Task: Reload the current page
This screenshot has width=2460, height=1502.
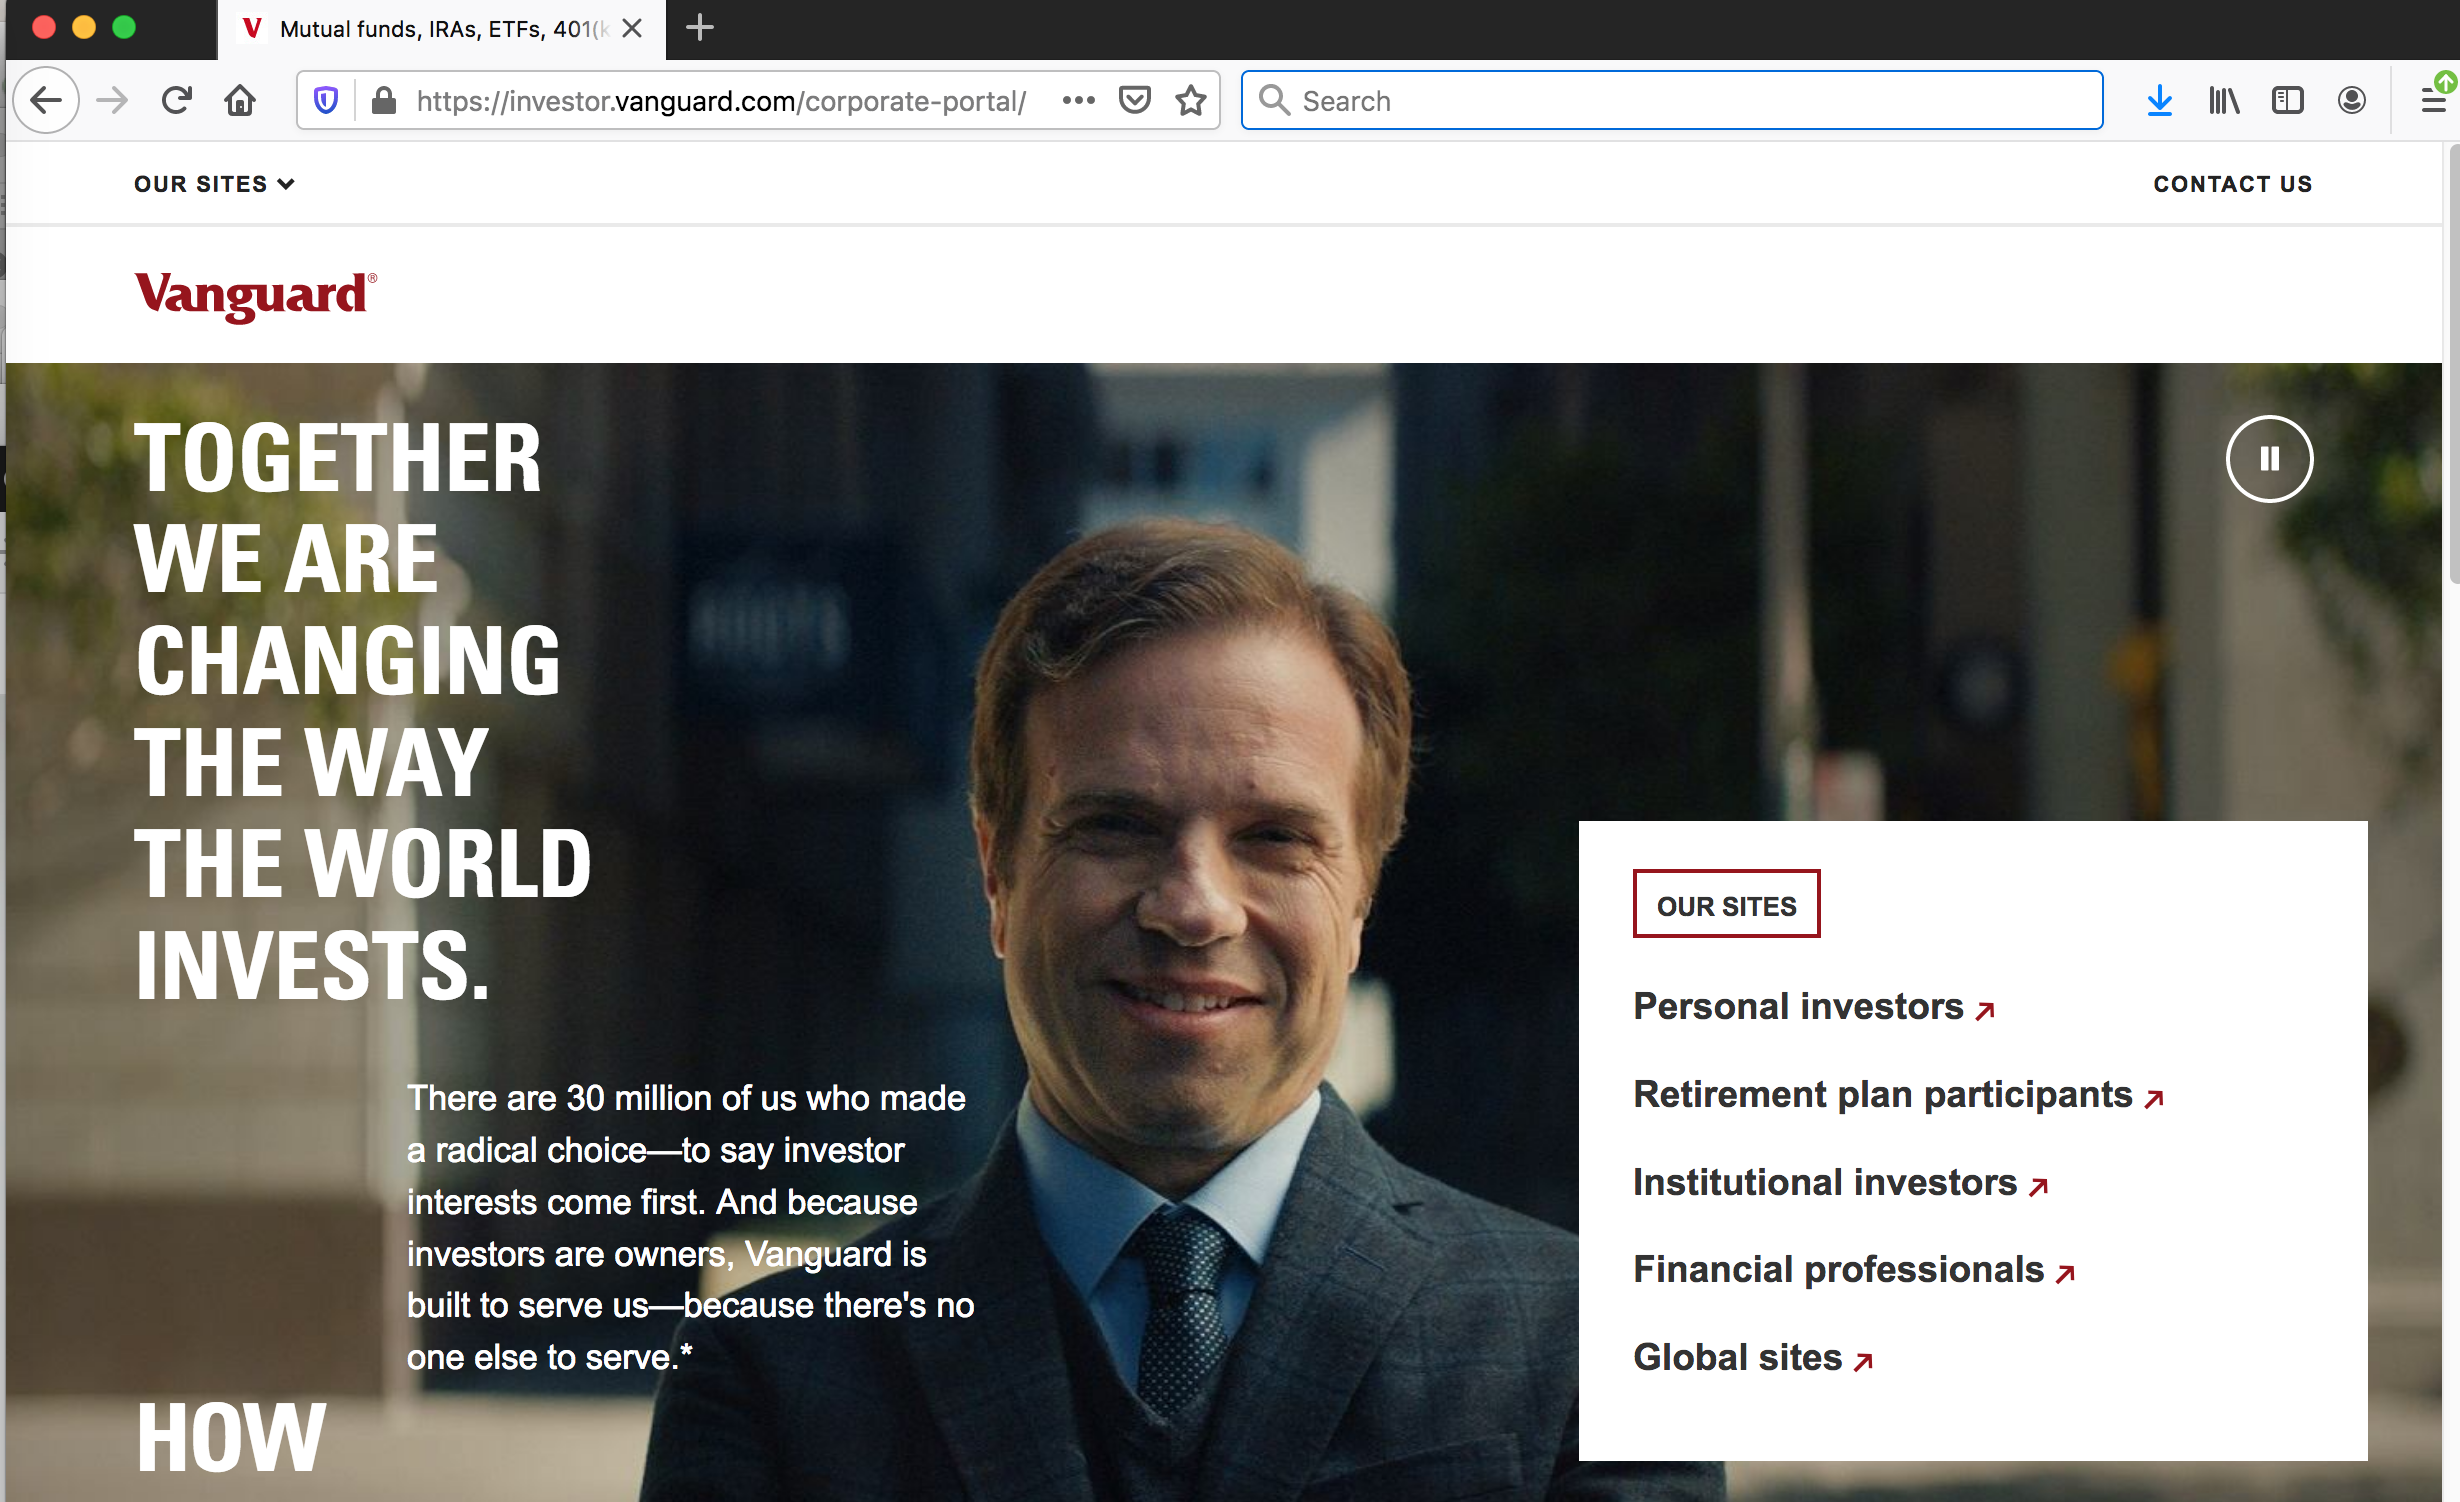Action: (x=176, y=100)
